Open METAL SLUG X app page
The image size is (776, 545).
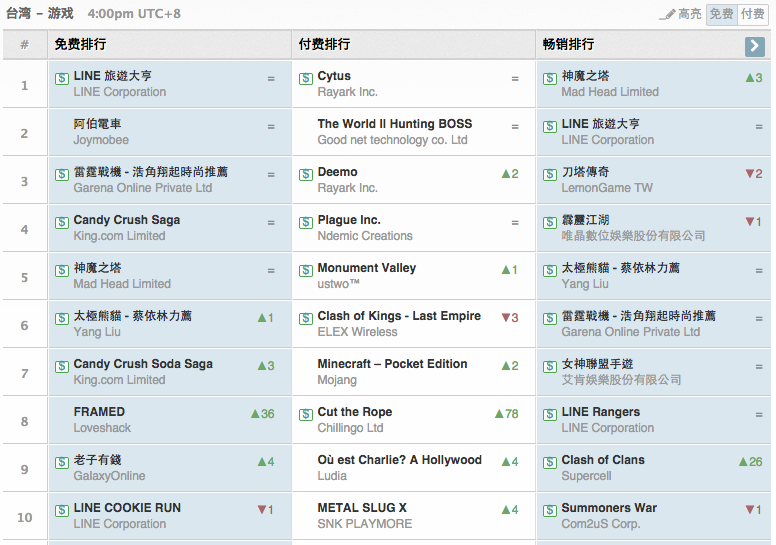pos(362,508)
